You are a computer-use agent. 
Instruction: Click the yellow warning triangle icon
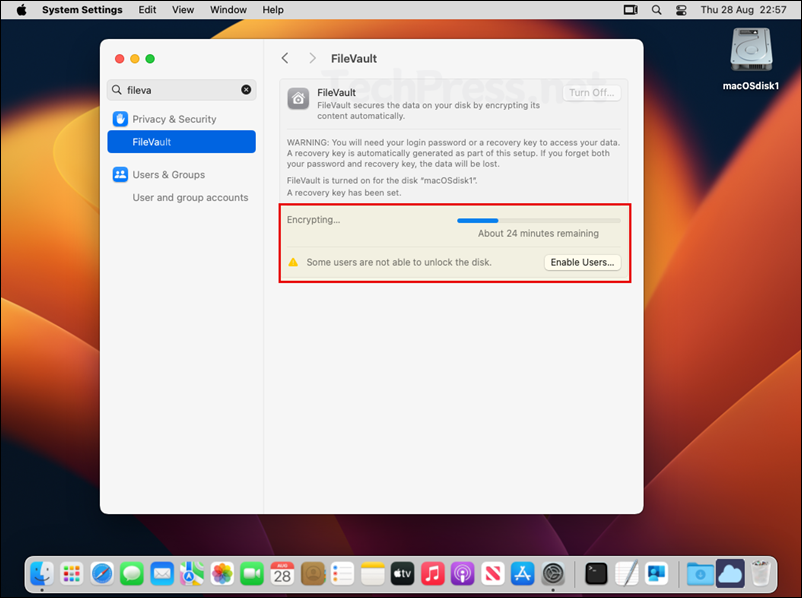pos(293,262)
